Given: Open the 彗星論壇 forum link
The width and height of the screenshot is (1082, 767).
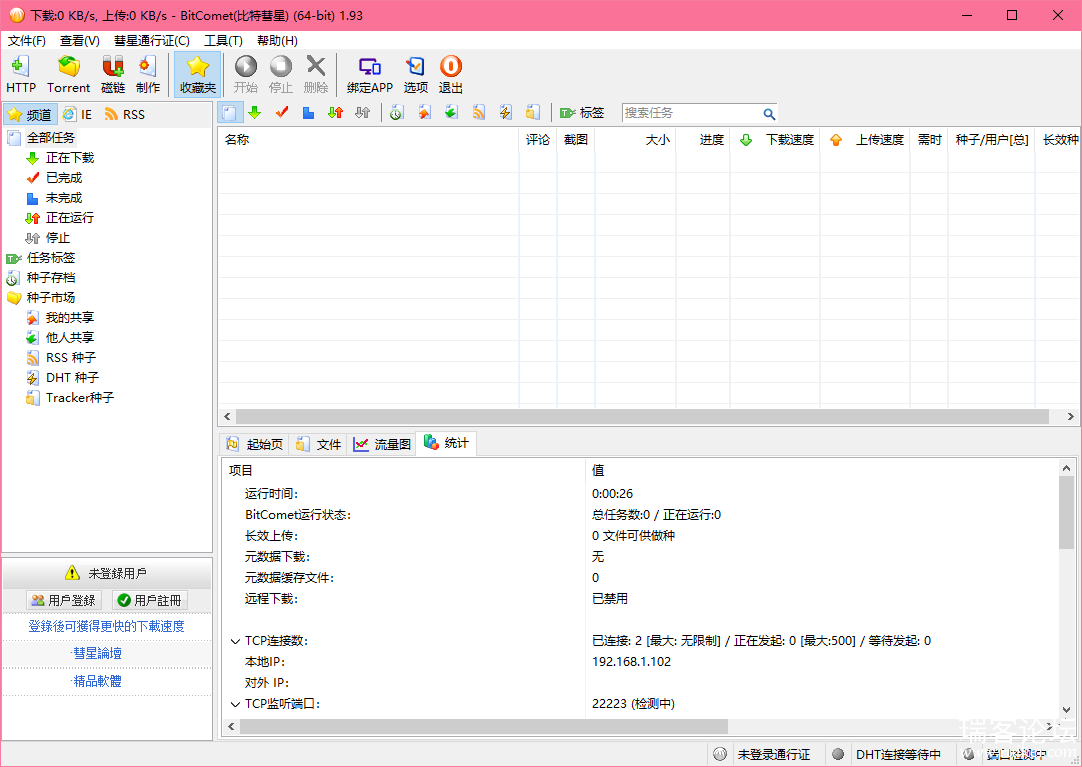Looking at the screenshot, I should pos(97,653).
